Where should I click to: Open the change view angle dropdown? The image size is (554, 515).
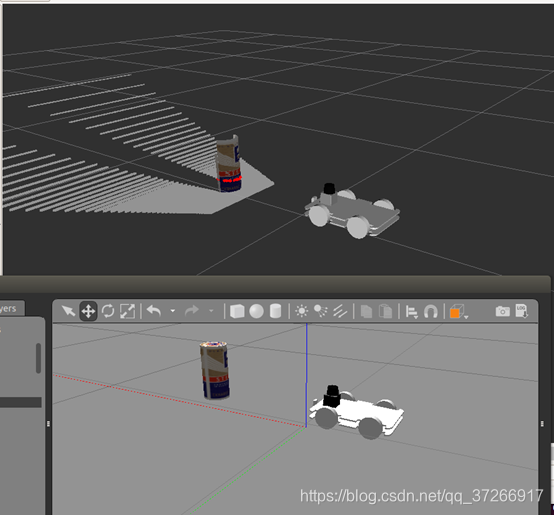coord(458,312)
